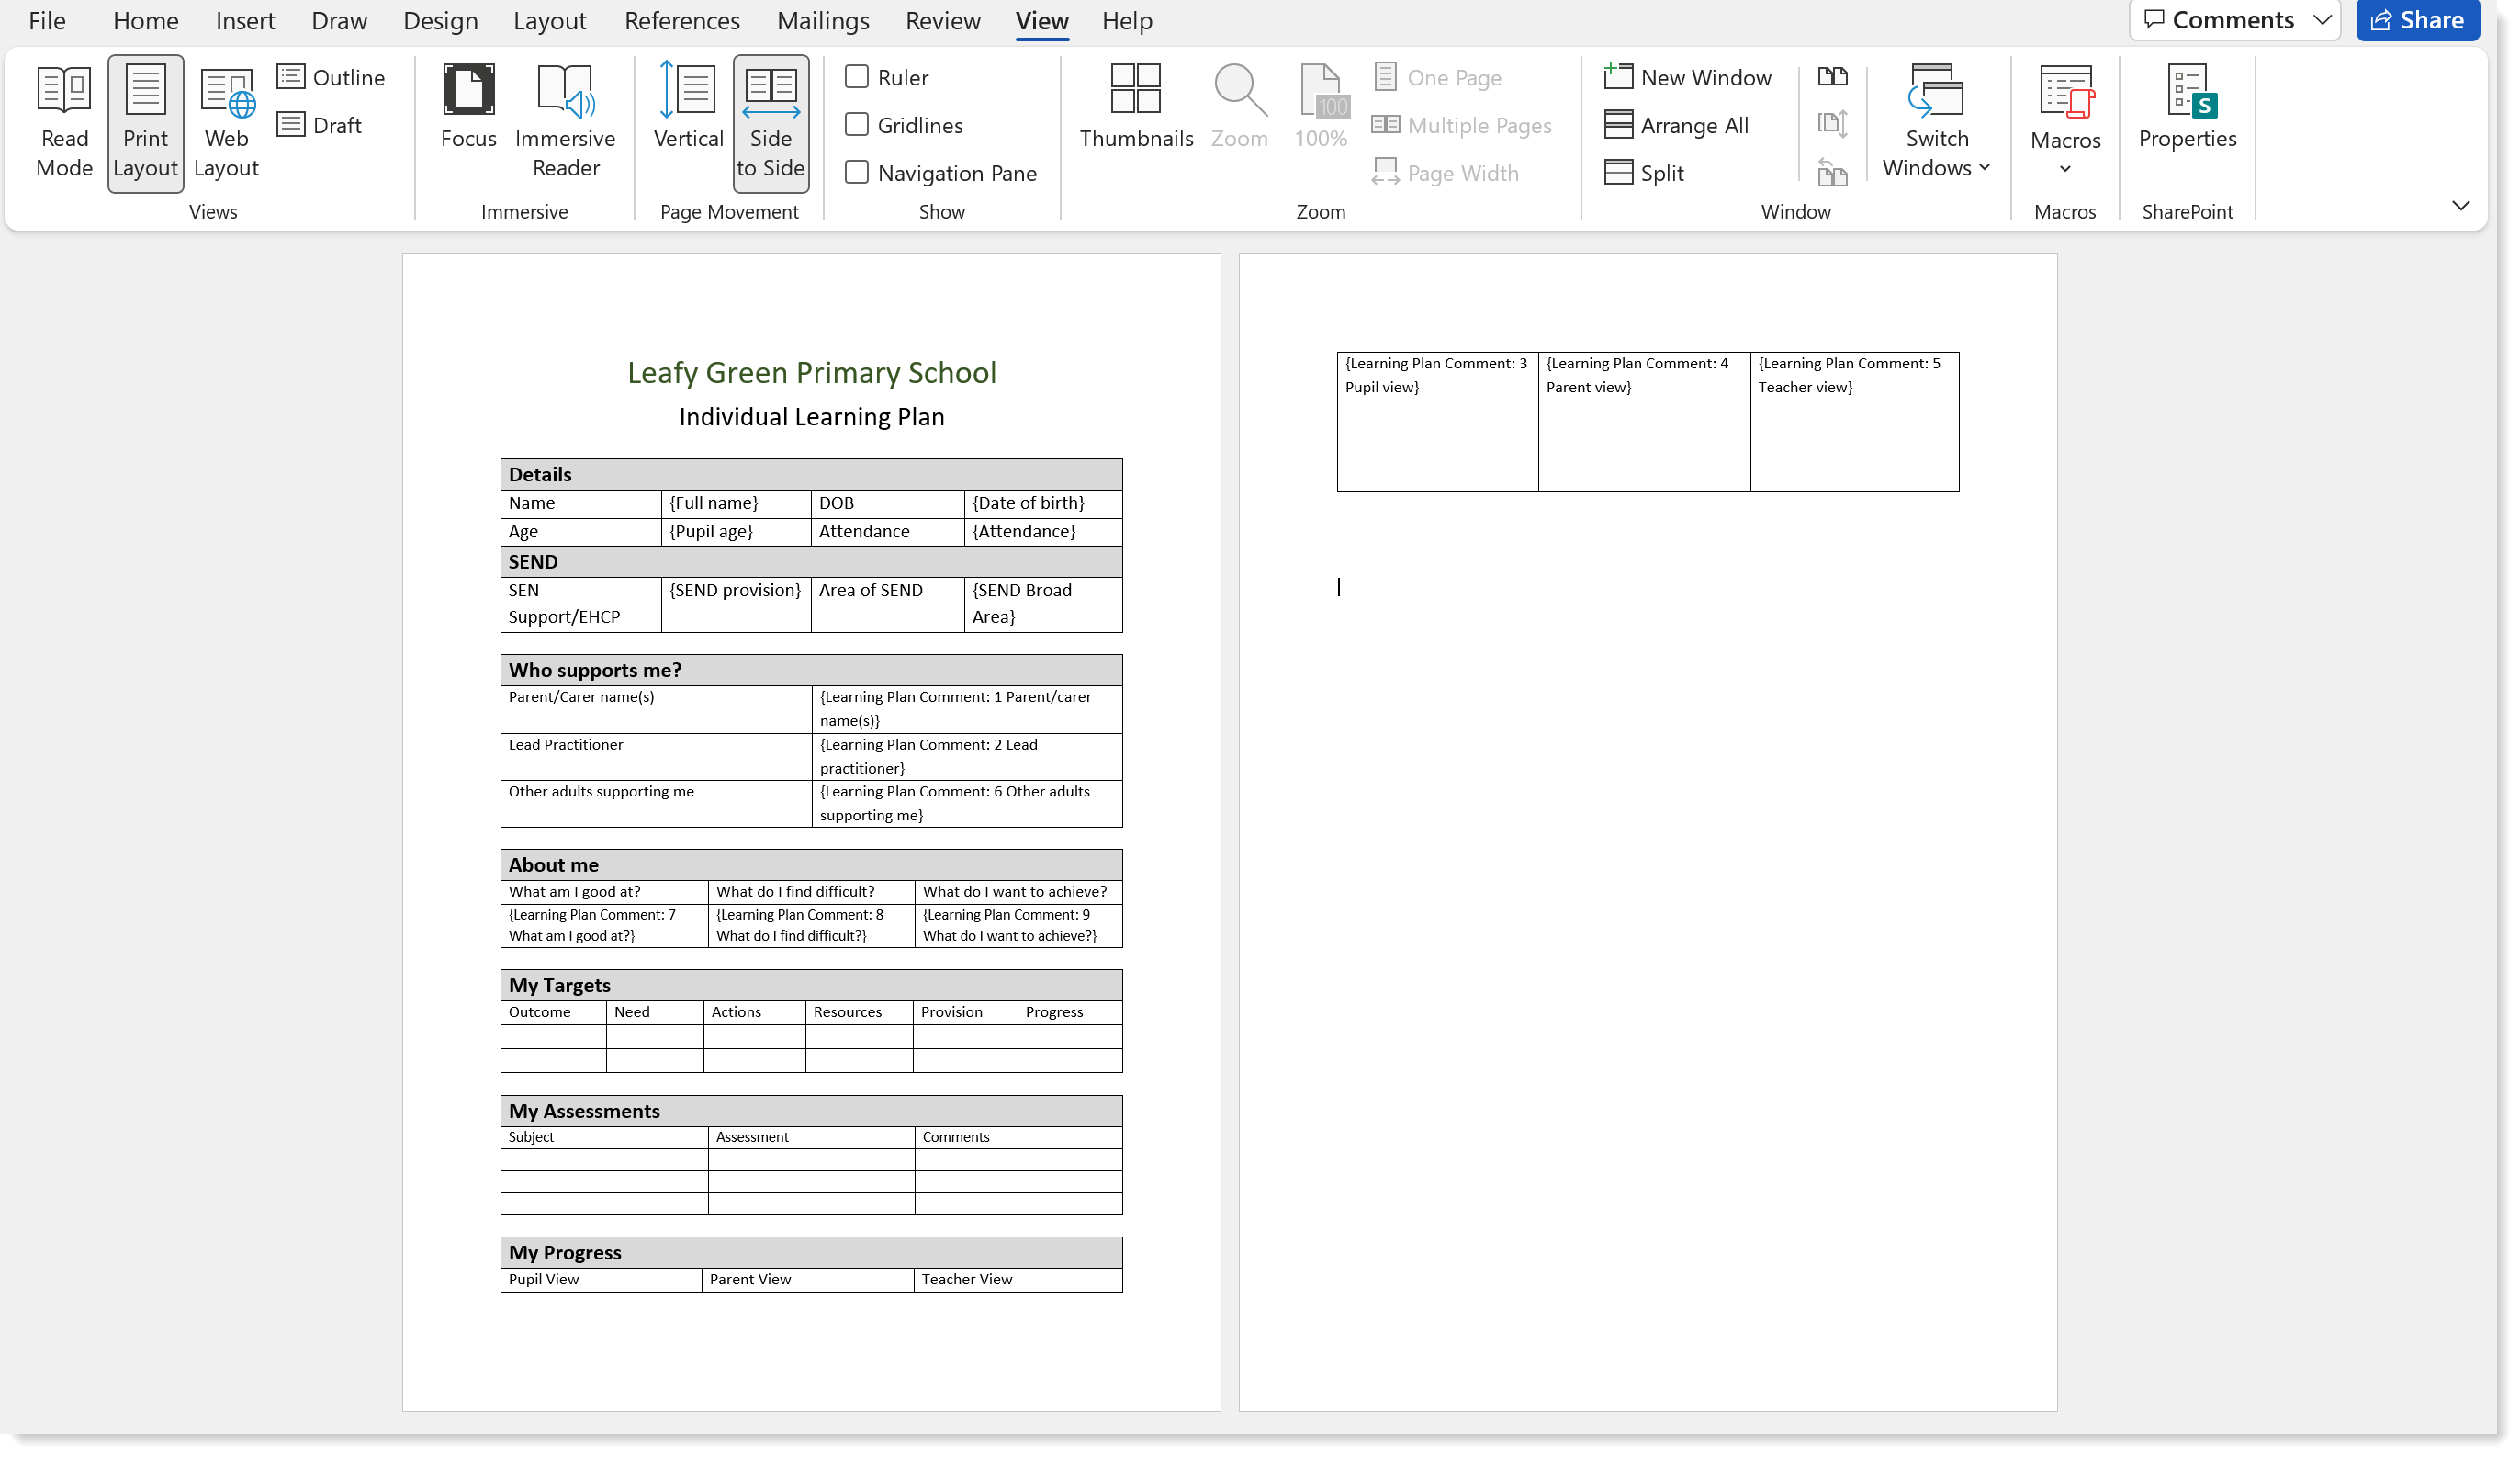Image resolution: width=2520 pixels, height=1457 pixels.
Task: Click the {SEND provision} field
Action: point(735,590)
